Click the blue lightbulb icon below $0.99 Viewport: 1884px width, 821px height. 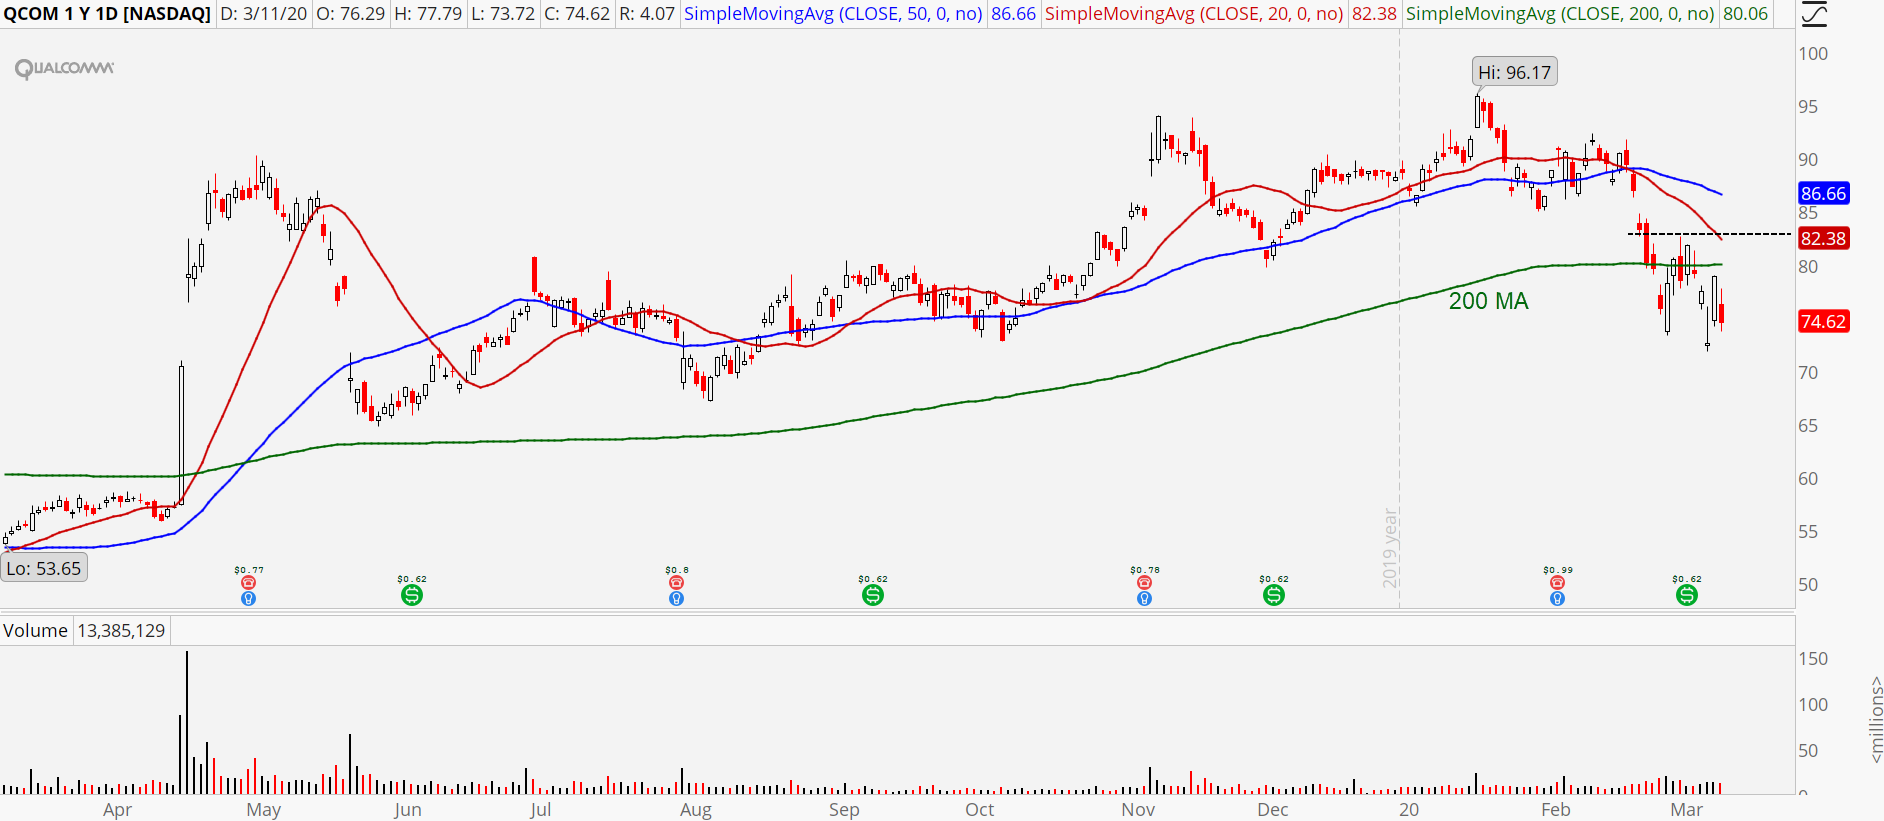[x=1557, y=598]
